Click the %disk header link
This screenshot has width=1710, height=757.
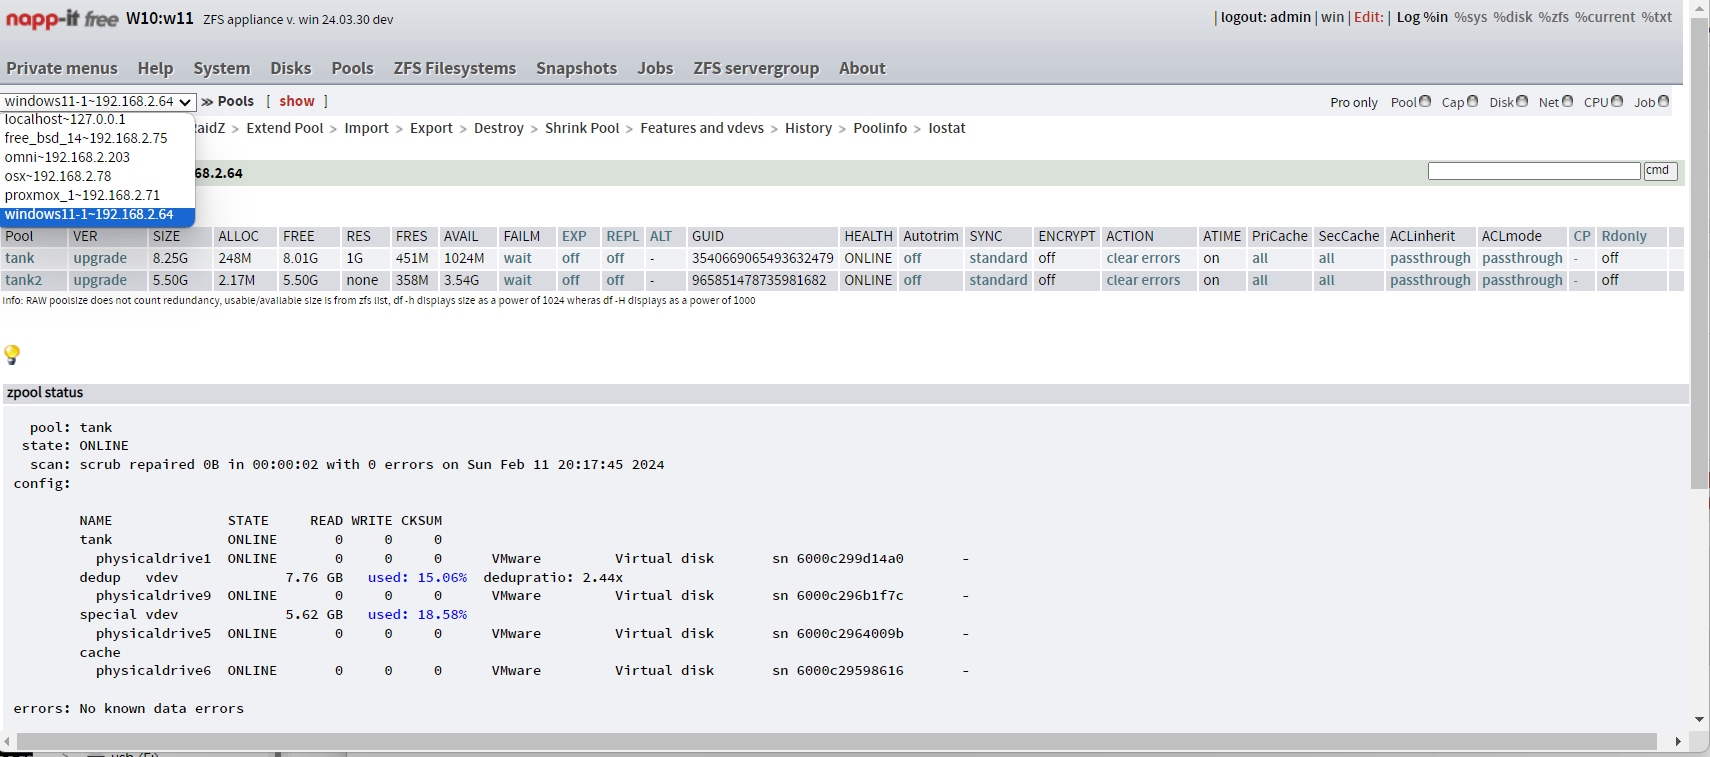(x=1513, y=17)
